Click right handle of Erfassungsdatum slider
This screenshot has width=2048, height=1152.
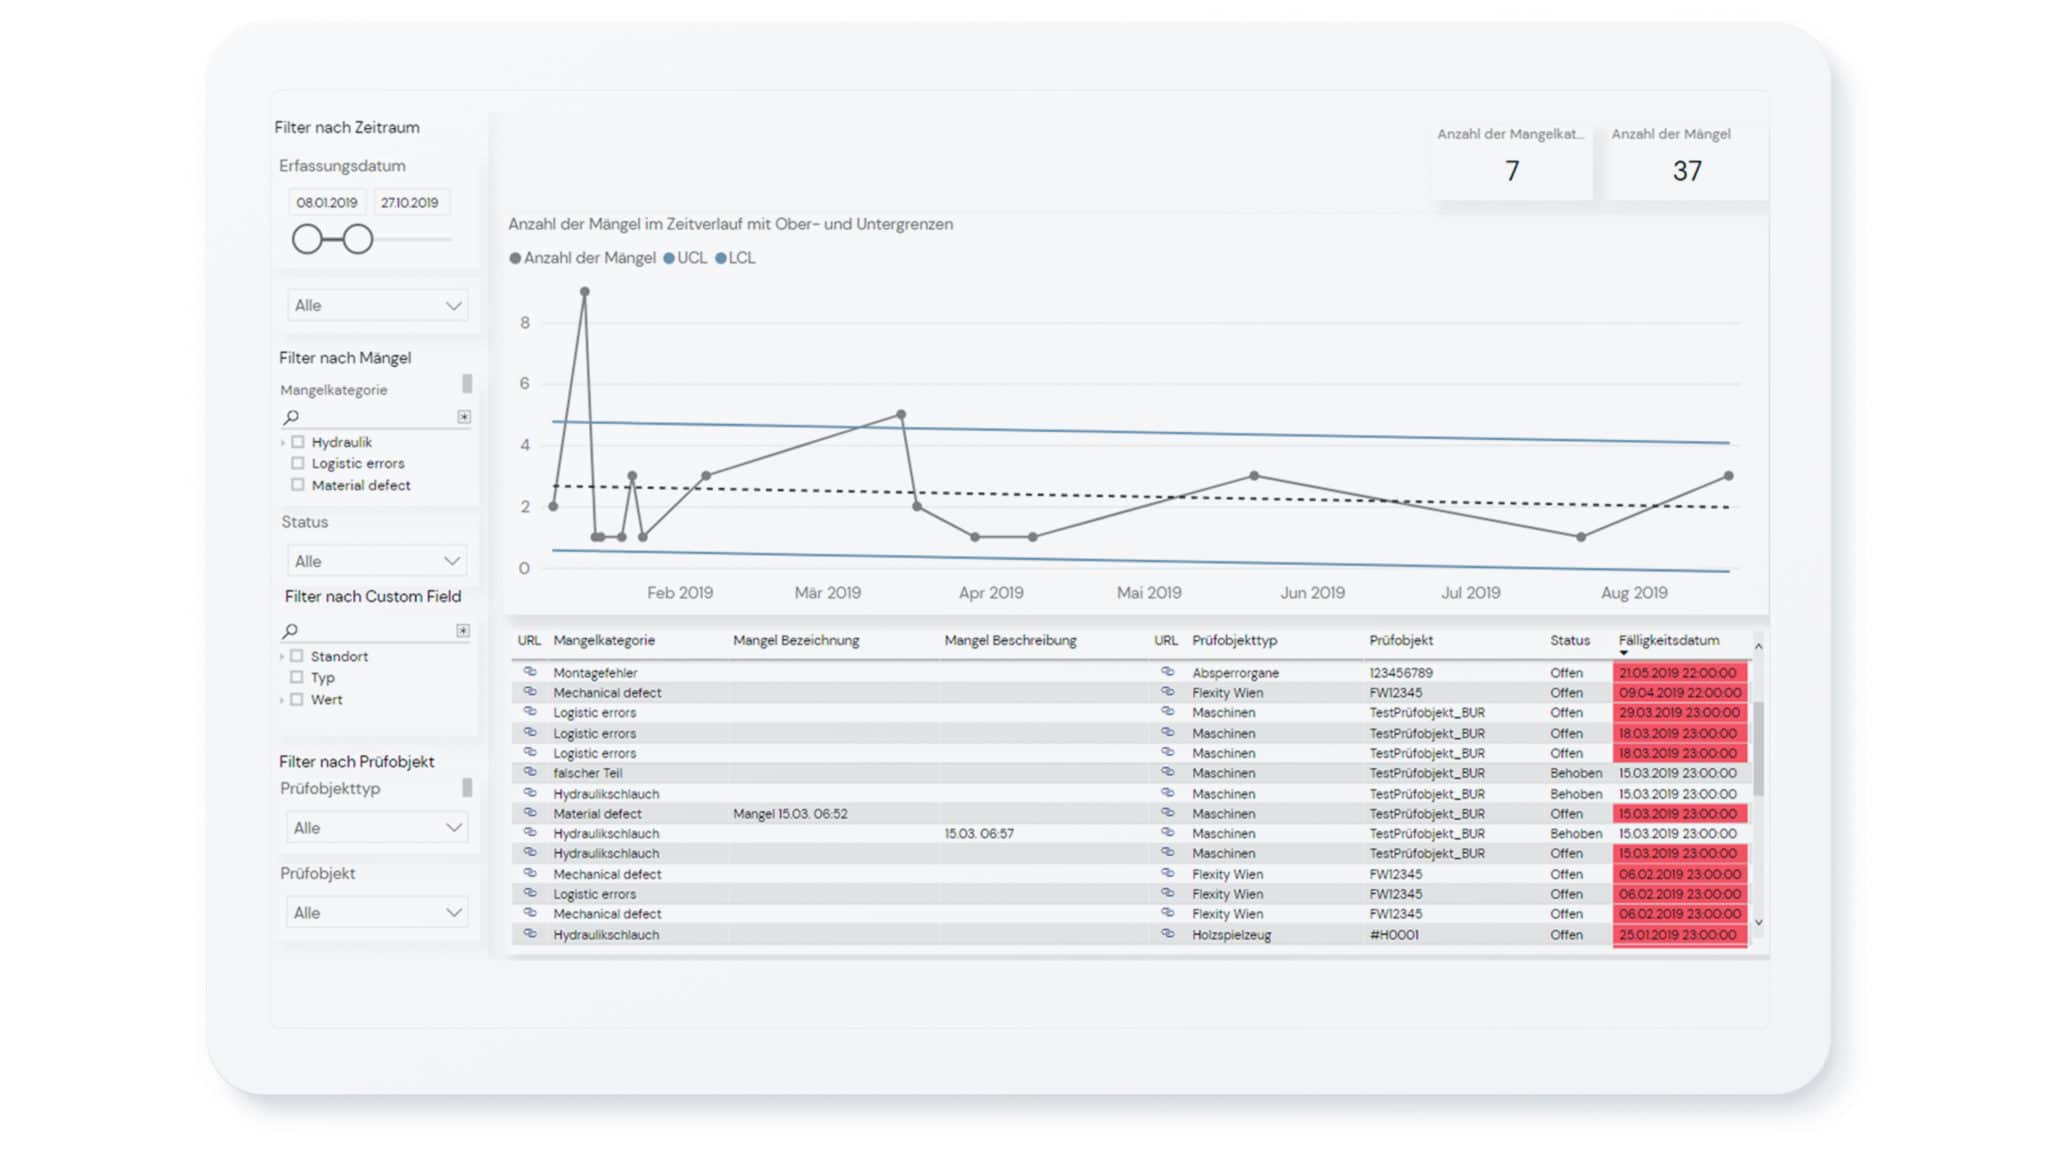358,239
